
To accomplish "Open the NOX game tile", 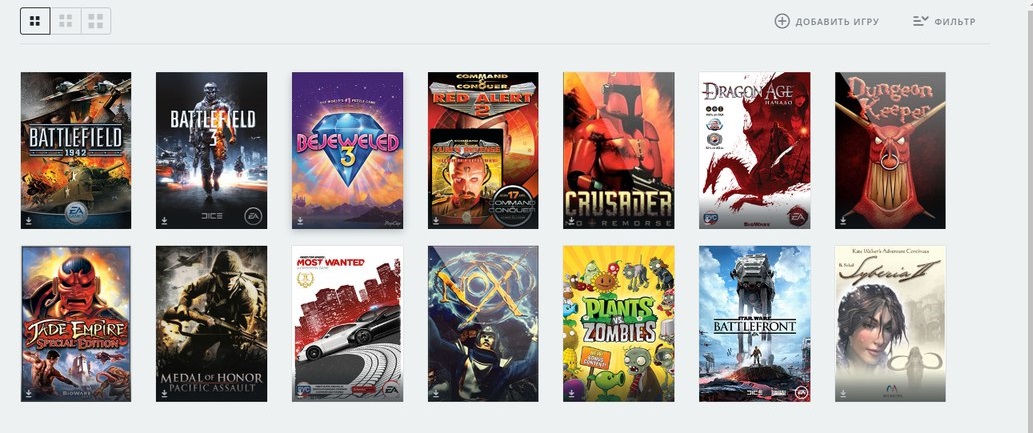I will coord(483,324).
